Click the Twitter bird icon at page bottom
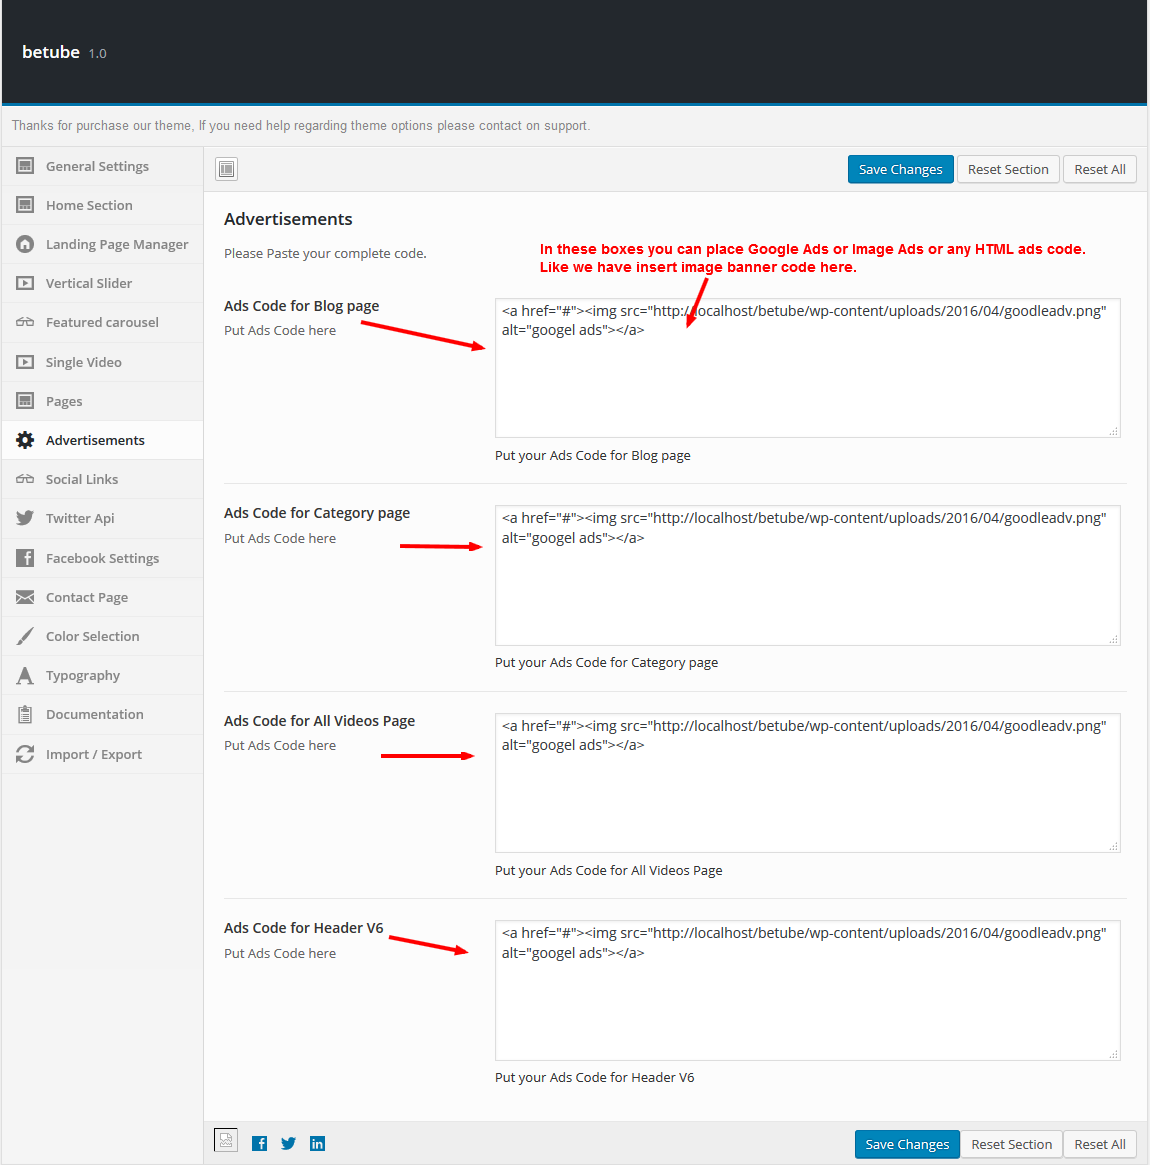The image size is (1150, 1165). point(288,1143)
